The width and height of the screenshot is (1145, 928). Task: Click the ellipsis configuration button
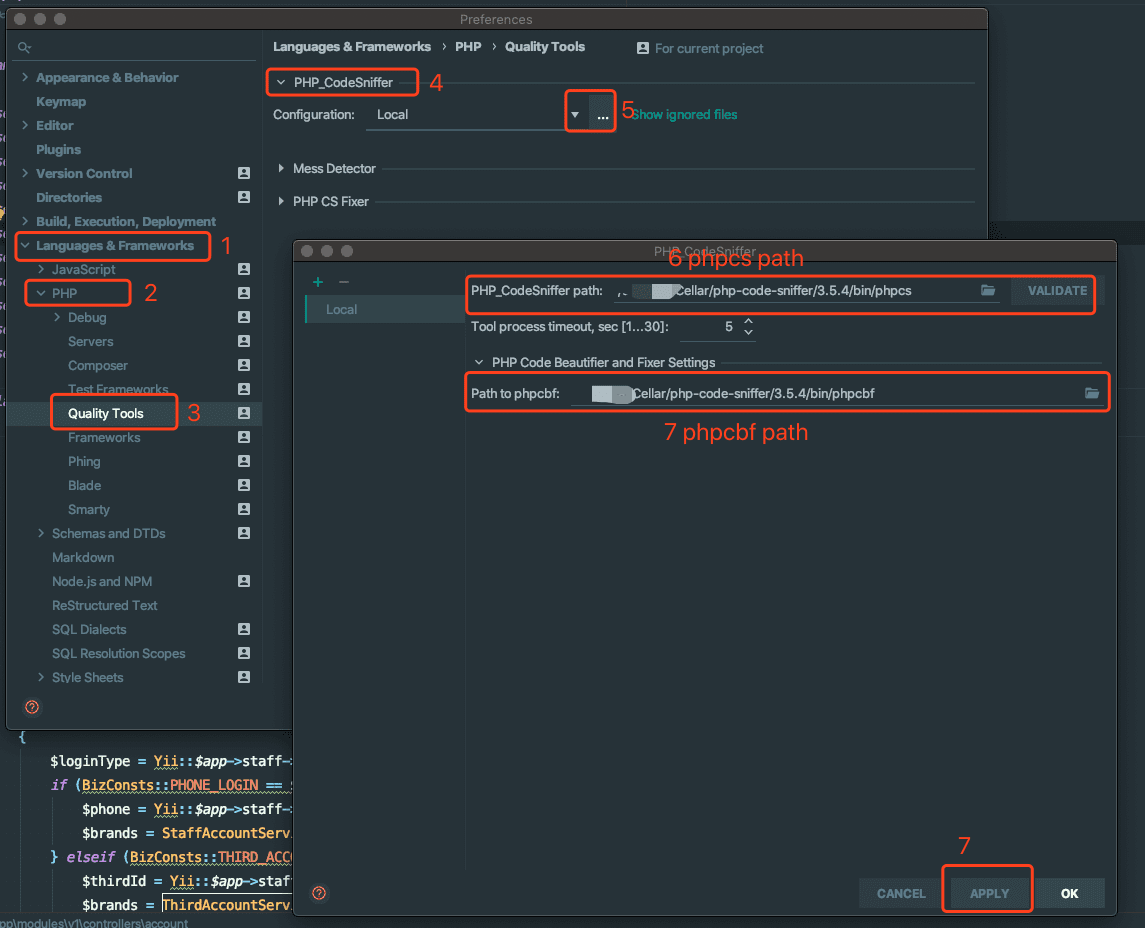602,115
